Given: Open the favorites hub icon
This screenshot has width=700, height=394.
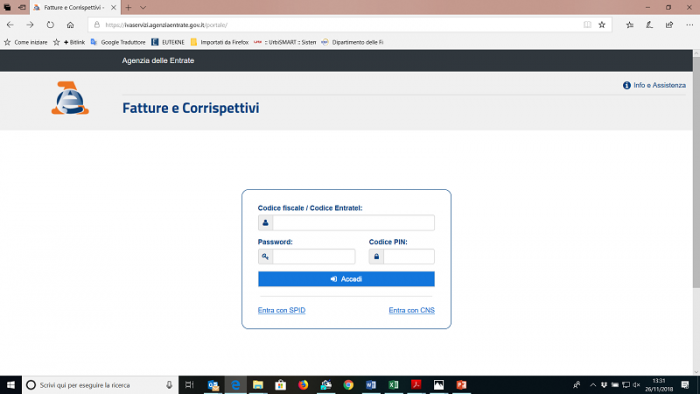Looking at the screenshot, I should [x=629, y=25].
